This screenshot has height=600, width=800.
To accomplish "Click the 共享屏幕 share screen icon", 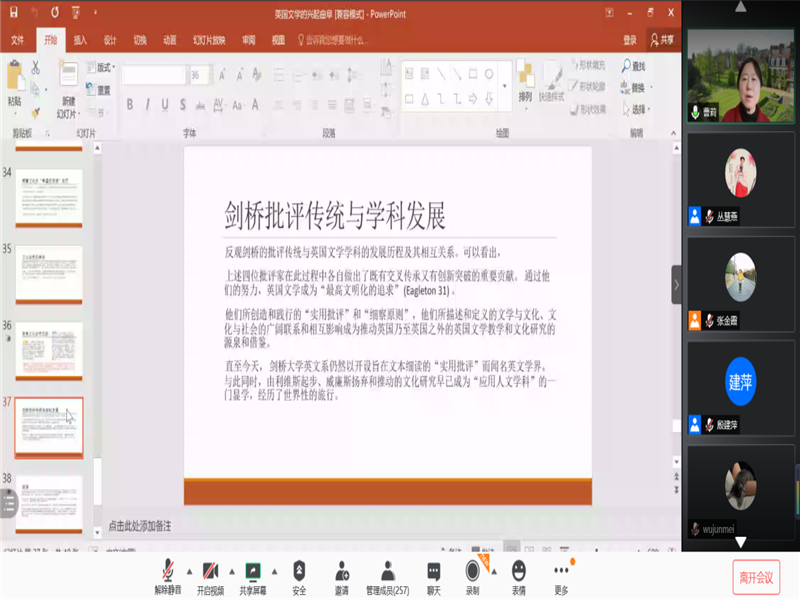I will coord(253,572).
